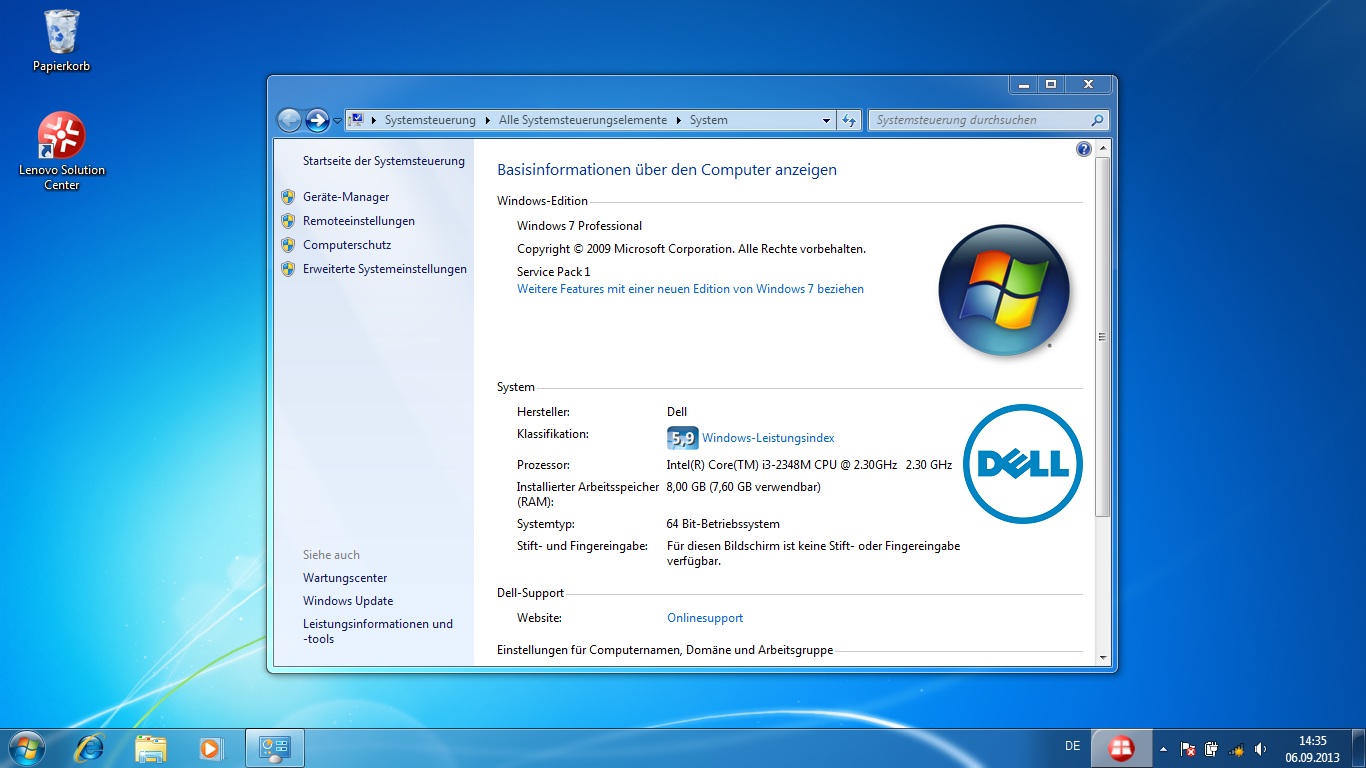Open the Papierkorb desktop icon
Image resolution: width=1366 pixels, height=768 pixels.
[x=61, y=40]
